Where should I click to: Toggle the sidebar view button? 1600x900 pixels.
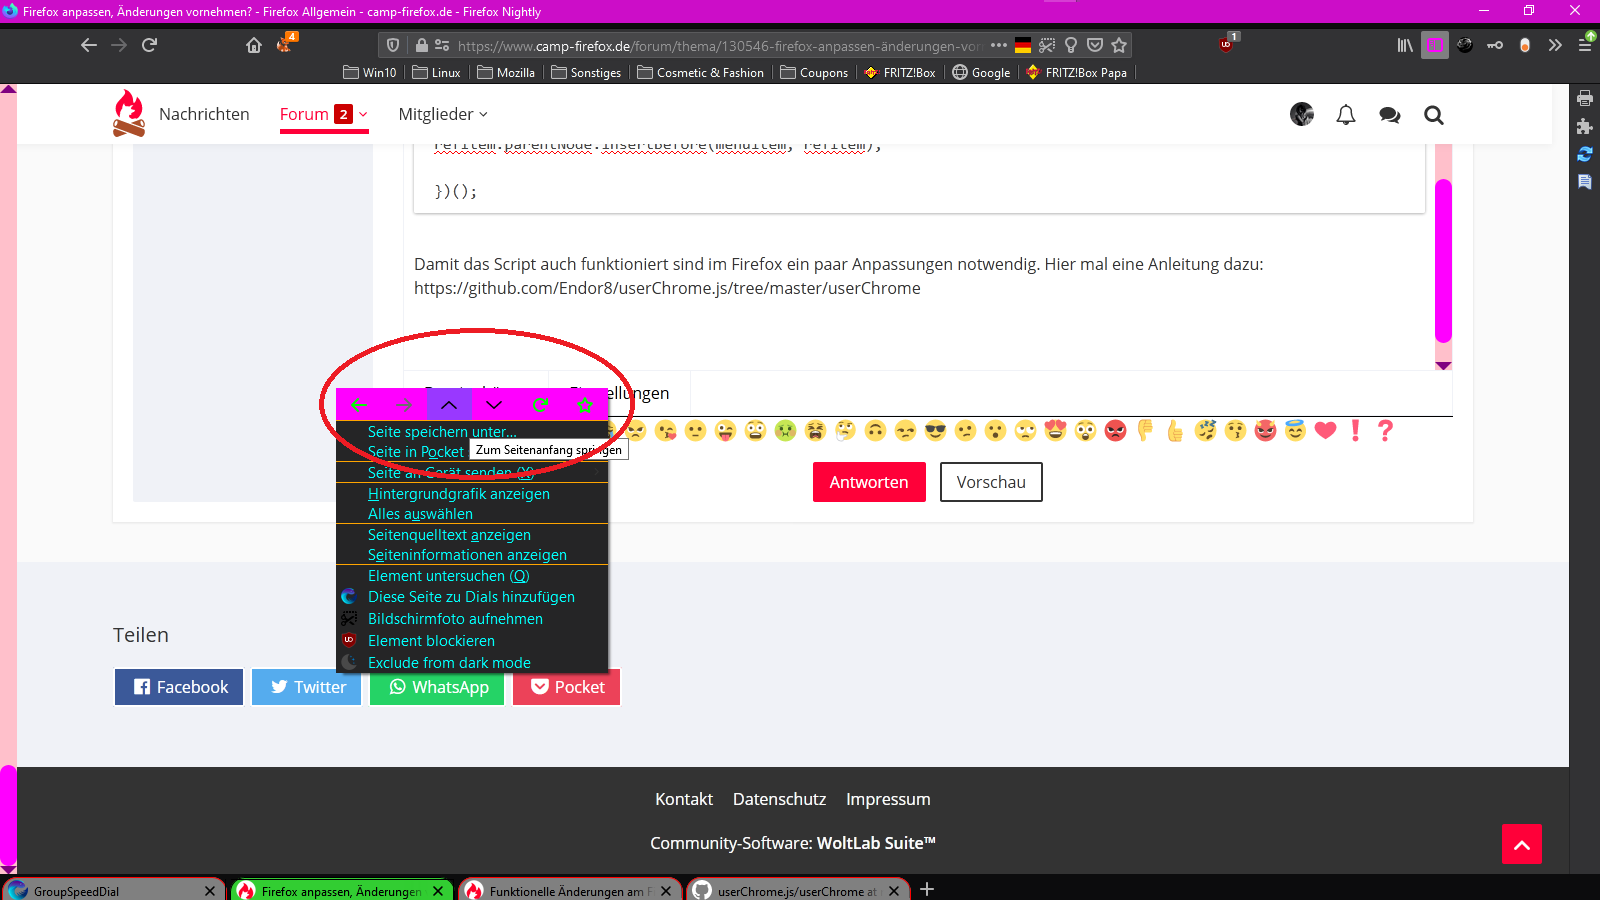[1435, 45]
